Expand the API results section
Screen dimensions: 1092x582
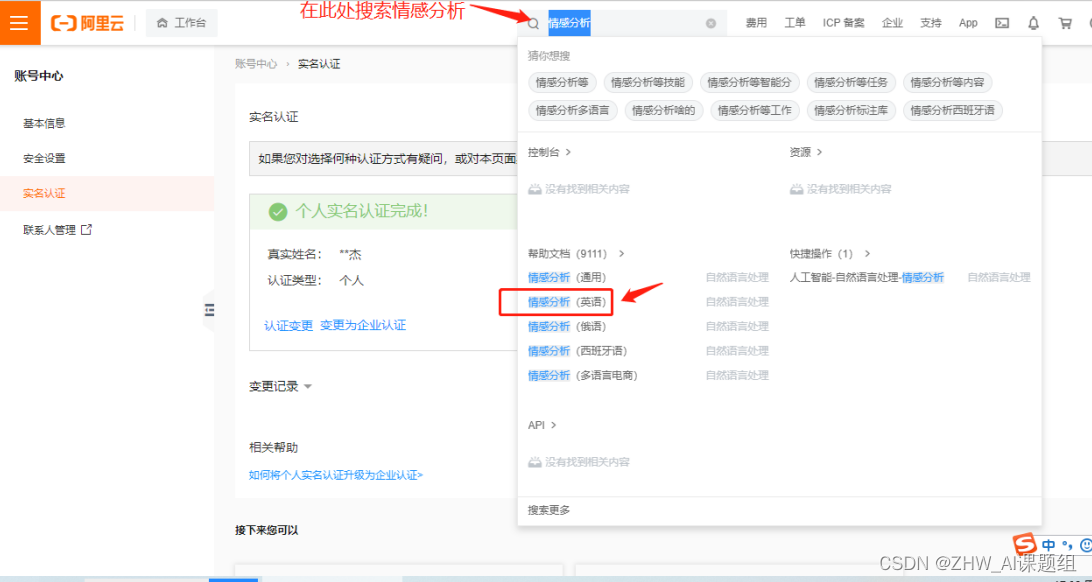[542, 425]
